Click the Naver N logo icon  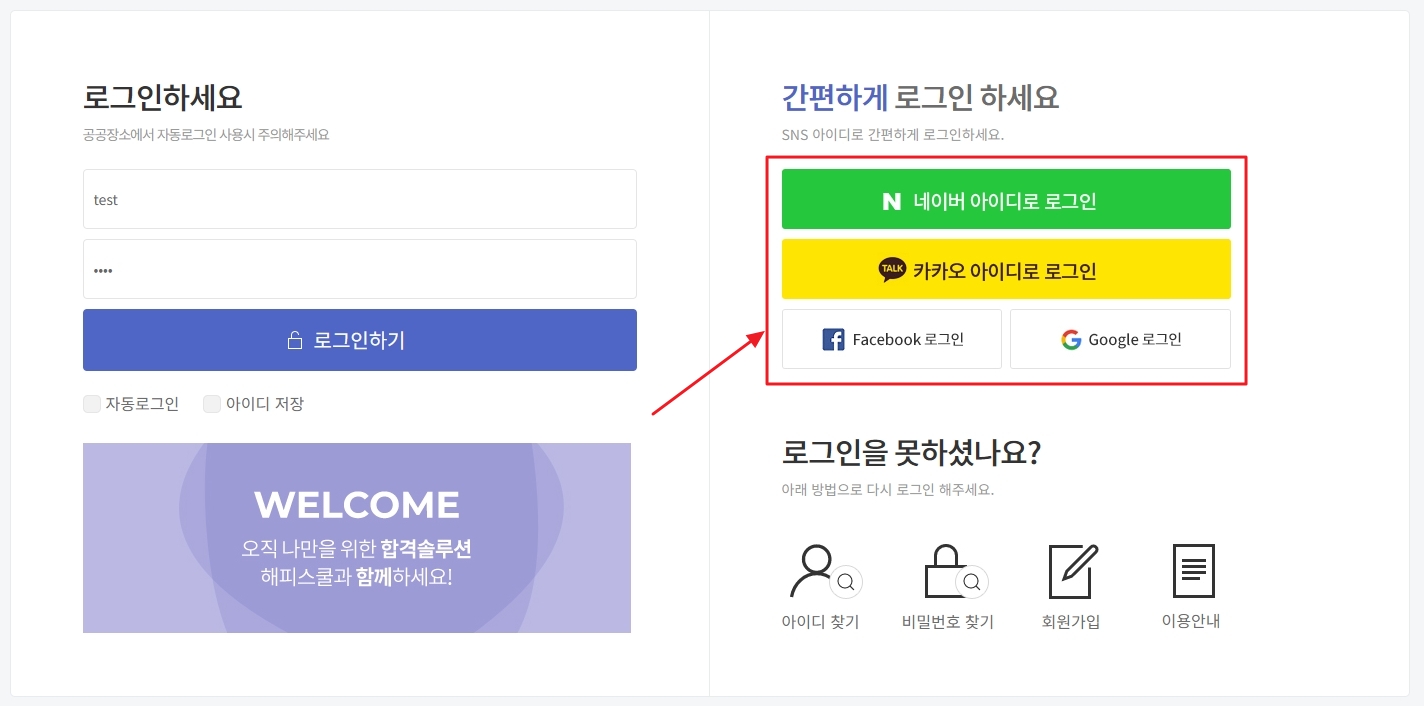point(891,201)
